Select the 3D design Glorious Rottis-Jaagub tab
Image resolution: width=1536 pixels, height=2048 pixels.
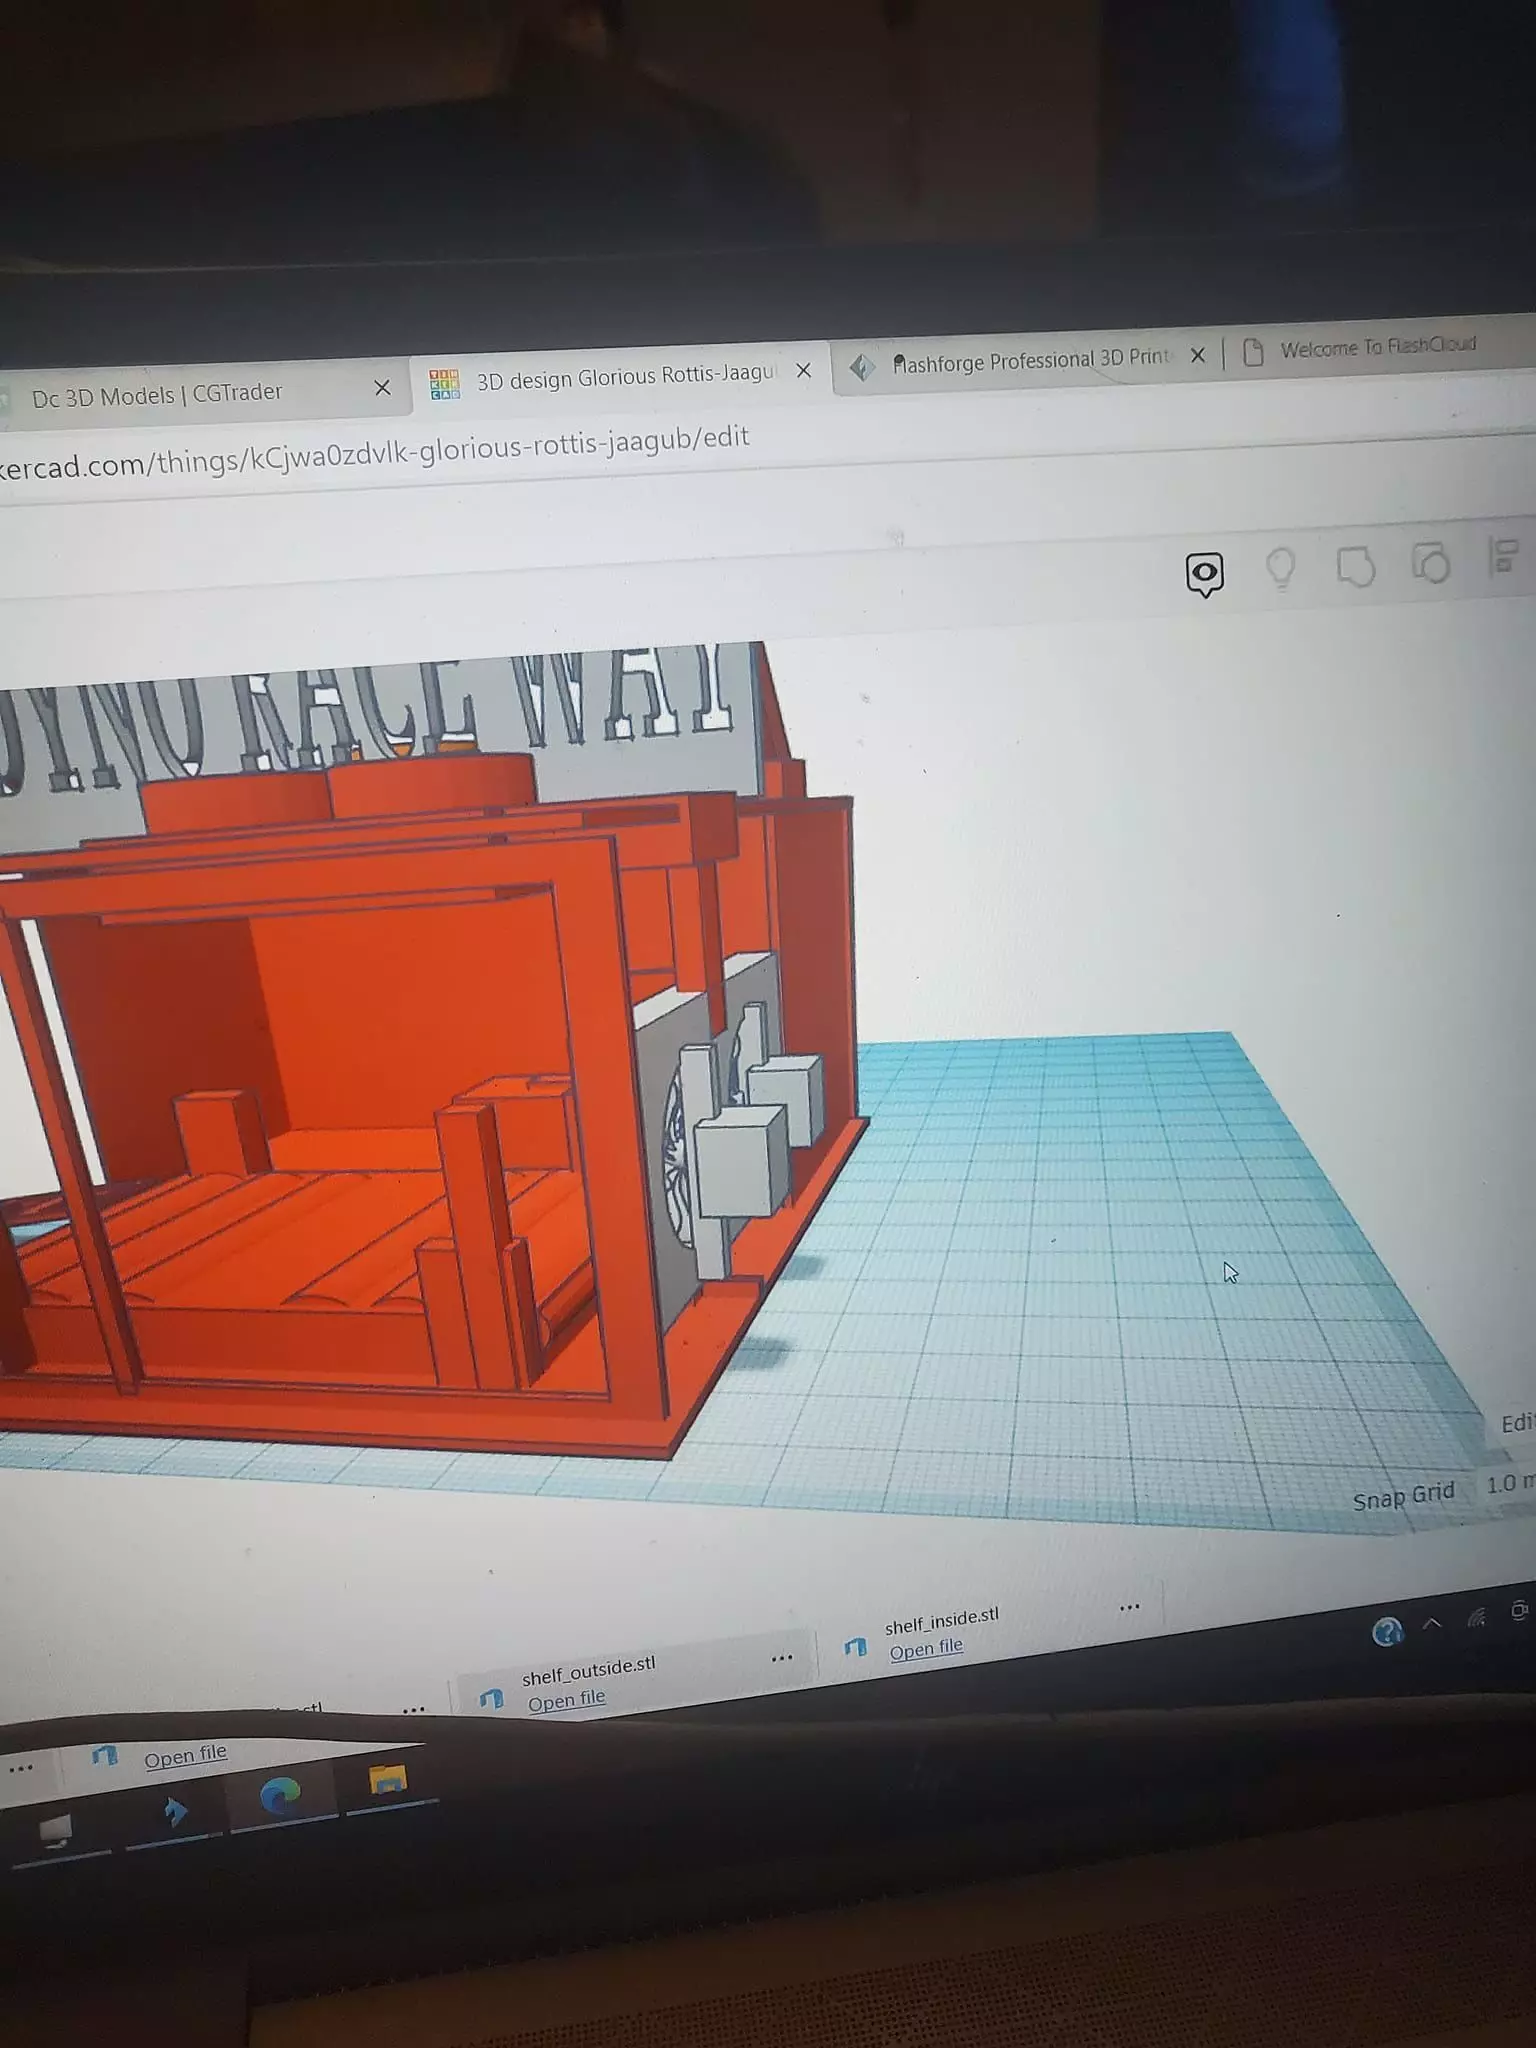(626, 378)
